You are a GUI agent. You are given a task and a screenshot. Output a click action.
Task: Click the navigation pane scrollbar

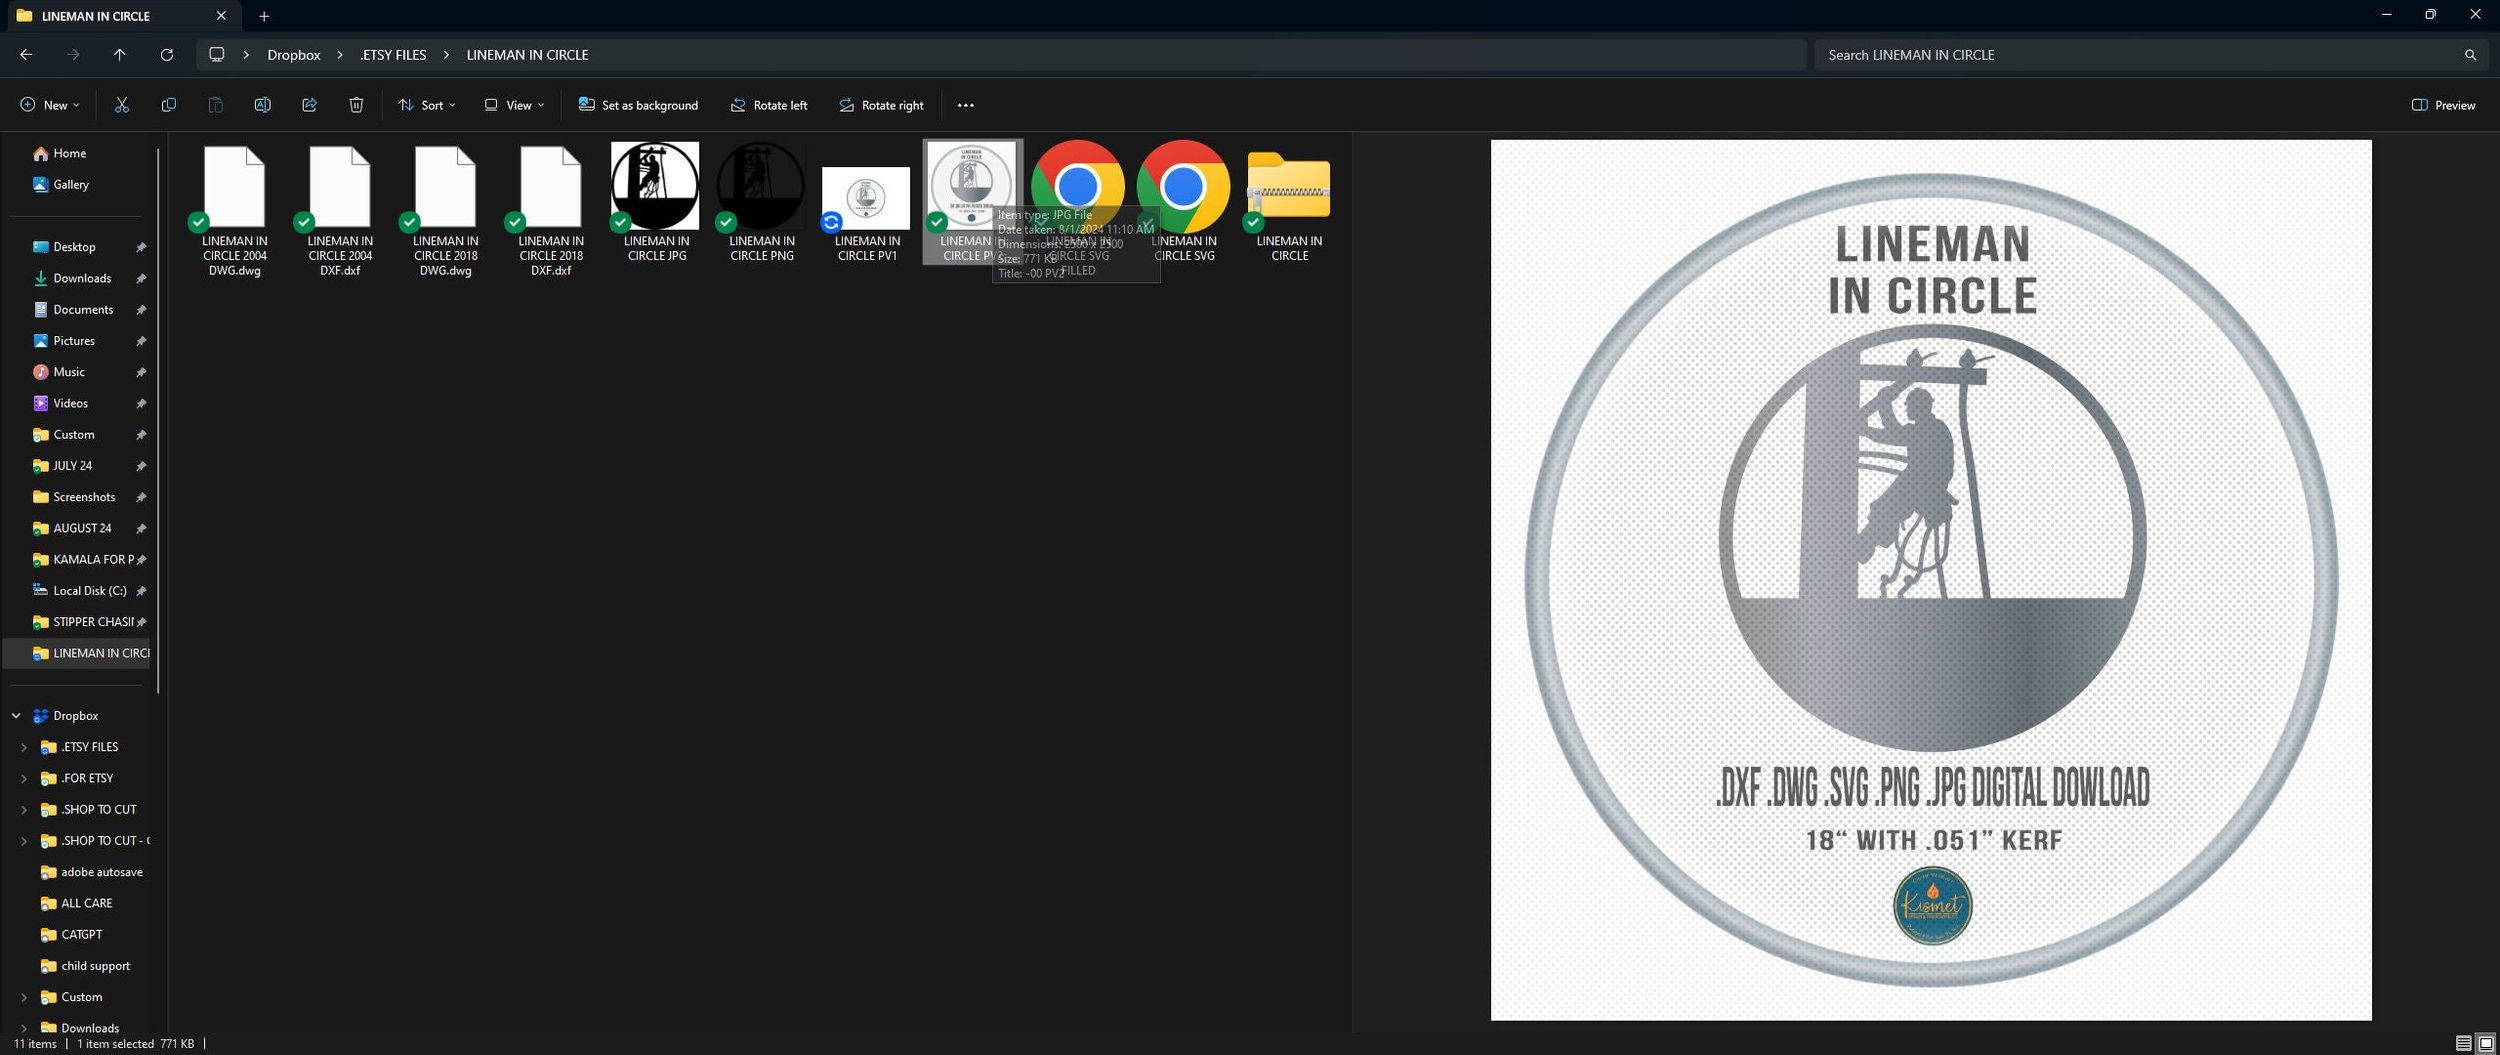[158, 420]
